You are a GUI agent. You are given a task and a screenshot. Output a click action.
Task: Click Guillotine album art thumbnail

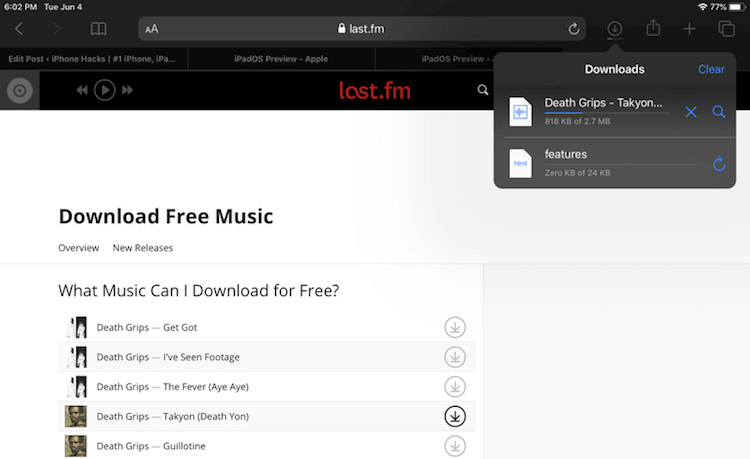point(76,446)
